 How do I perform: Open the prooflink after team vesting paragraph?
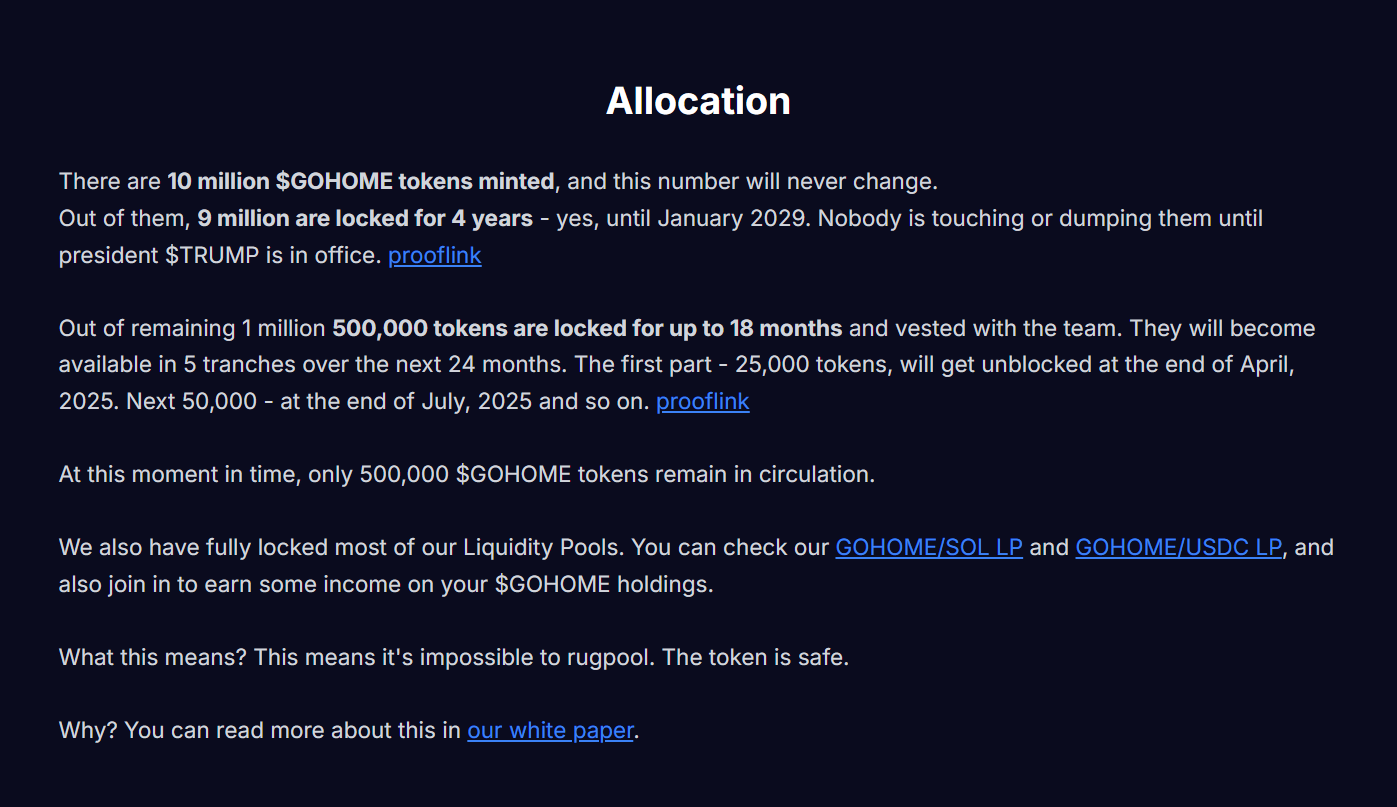tap(703, 402)
